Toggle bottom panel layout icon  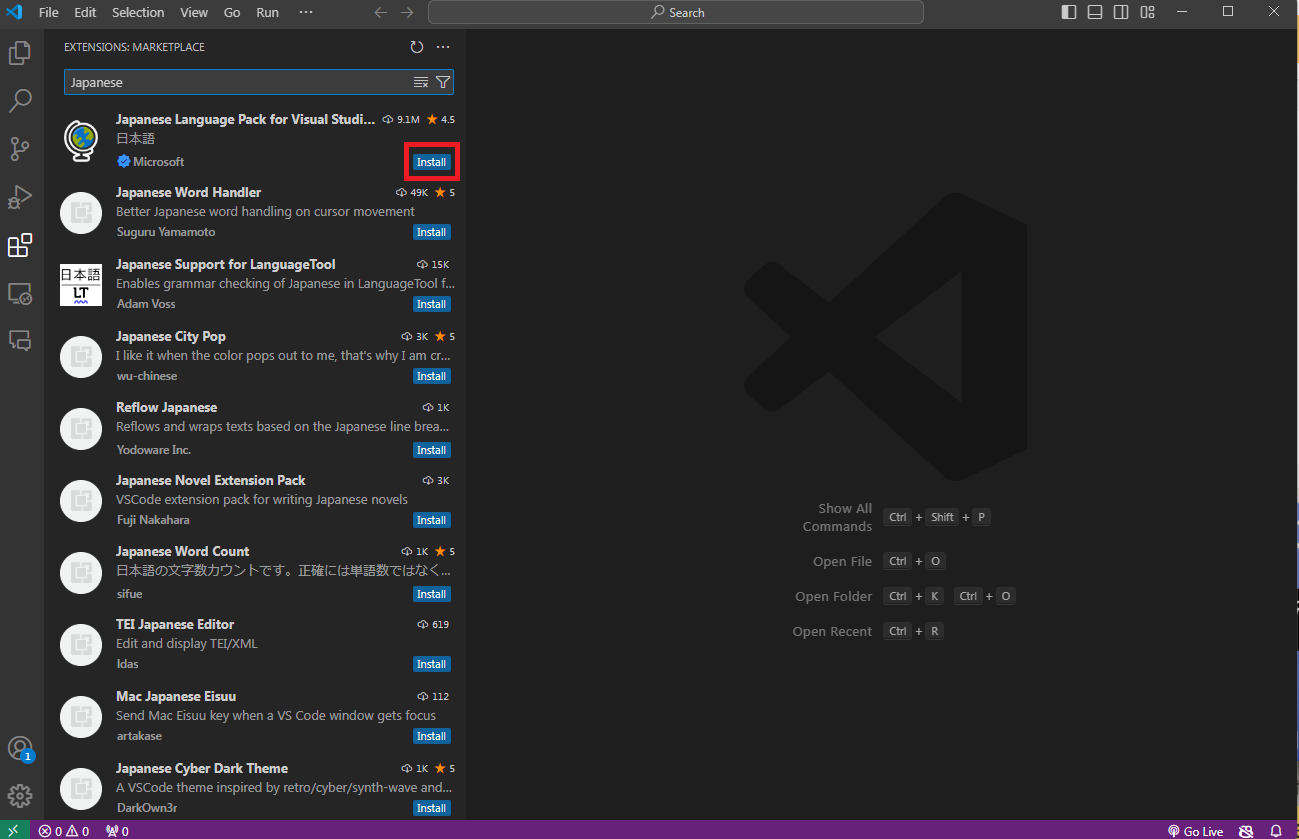tap(1095, 12)
